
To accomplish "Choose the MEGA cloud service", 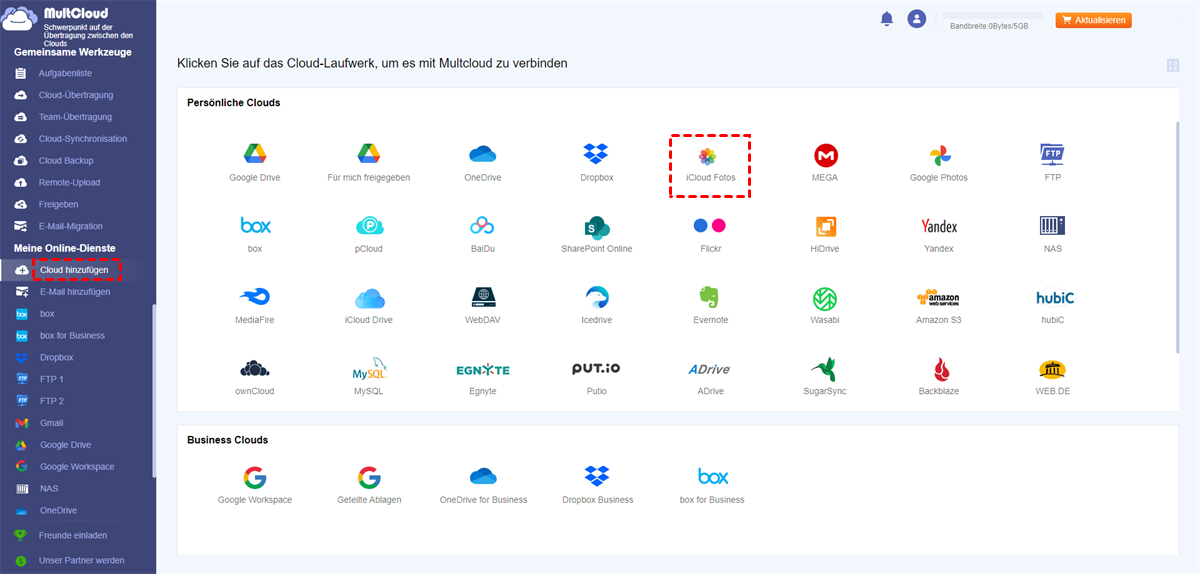I will tap(825, 155).
